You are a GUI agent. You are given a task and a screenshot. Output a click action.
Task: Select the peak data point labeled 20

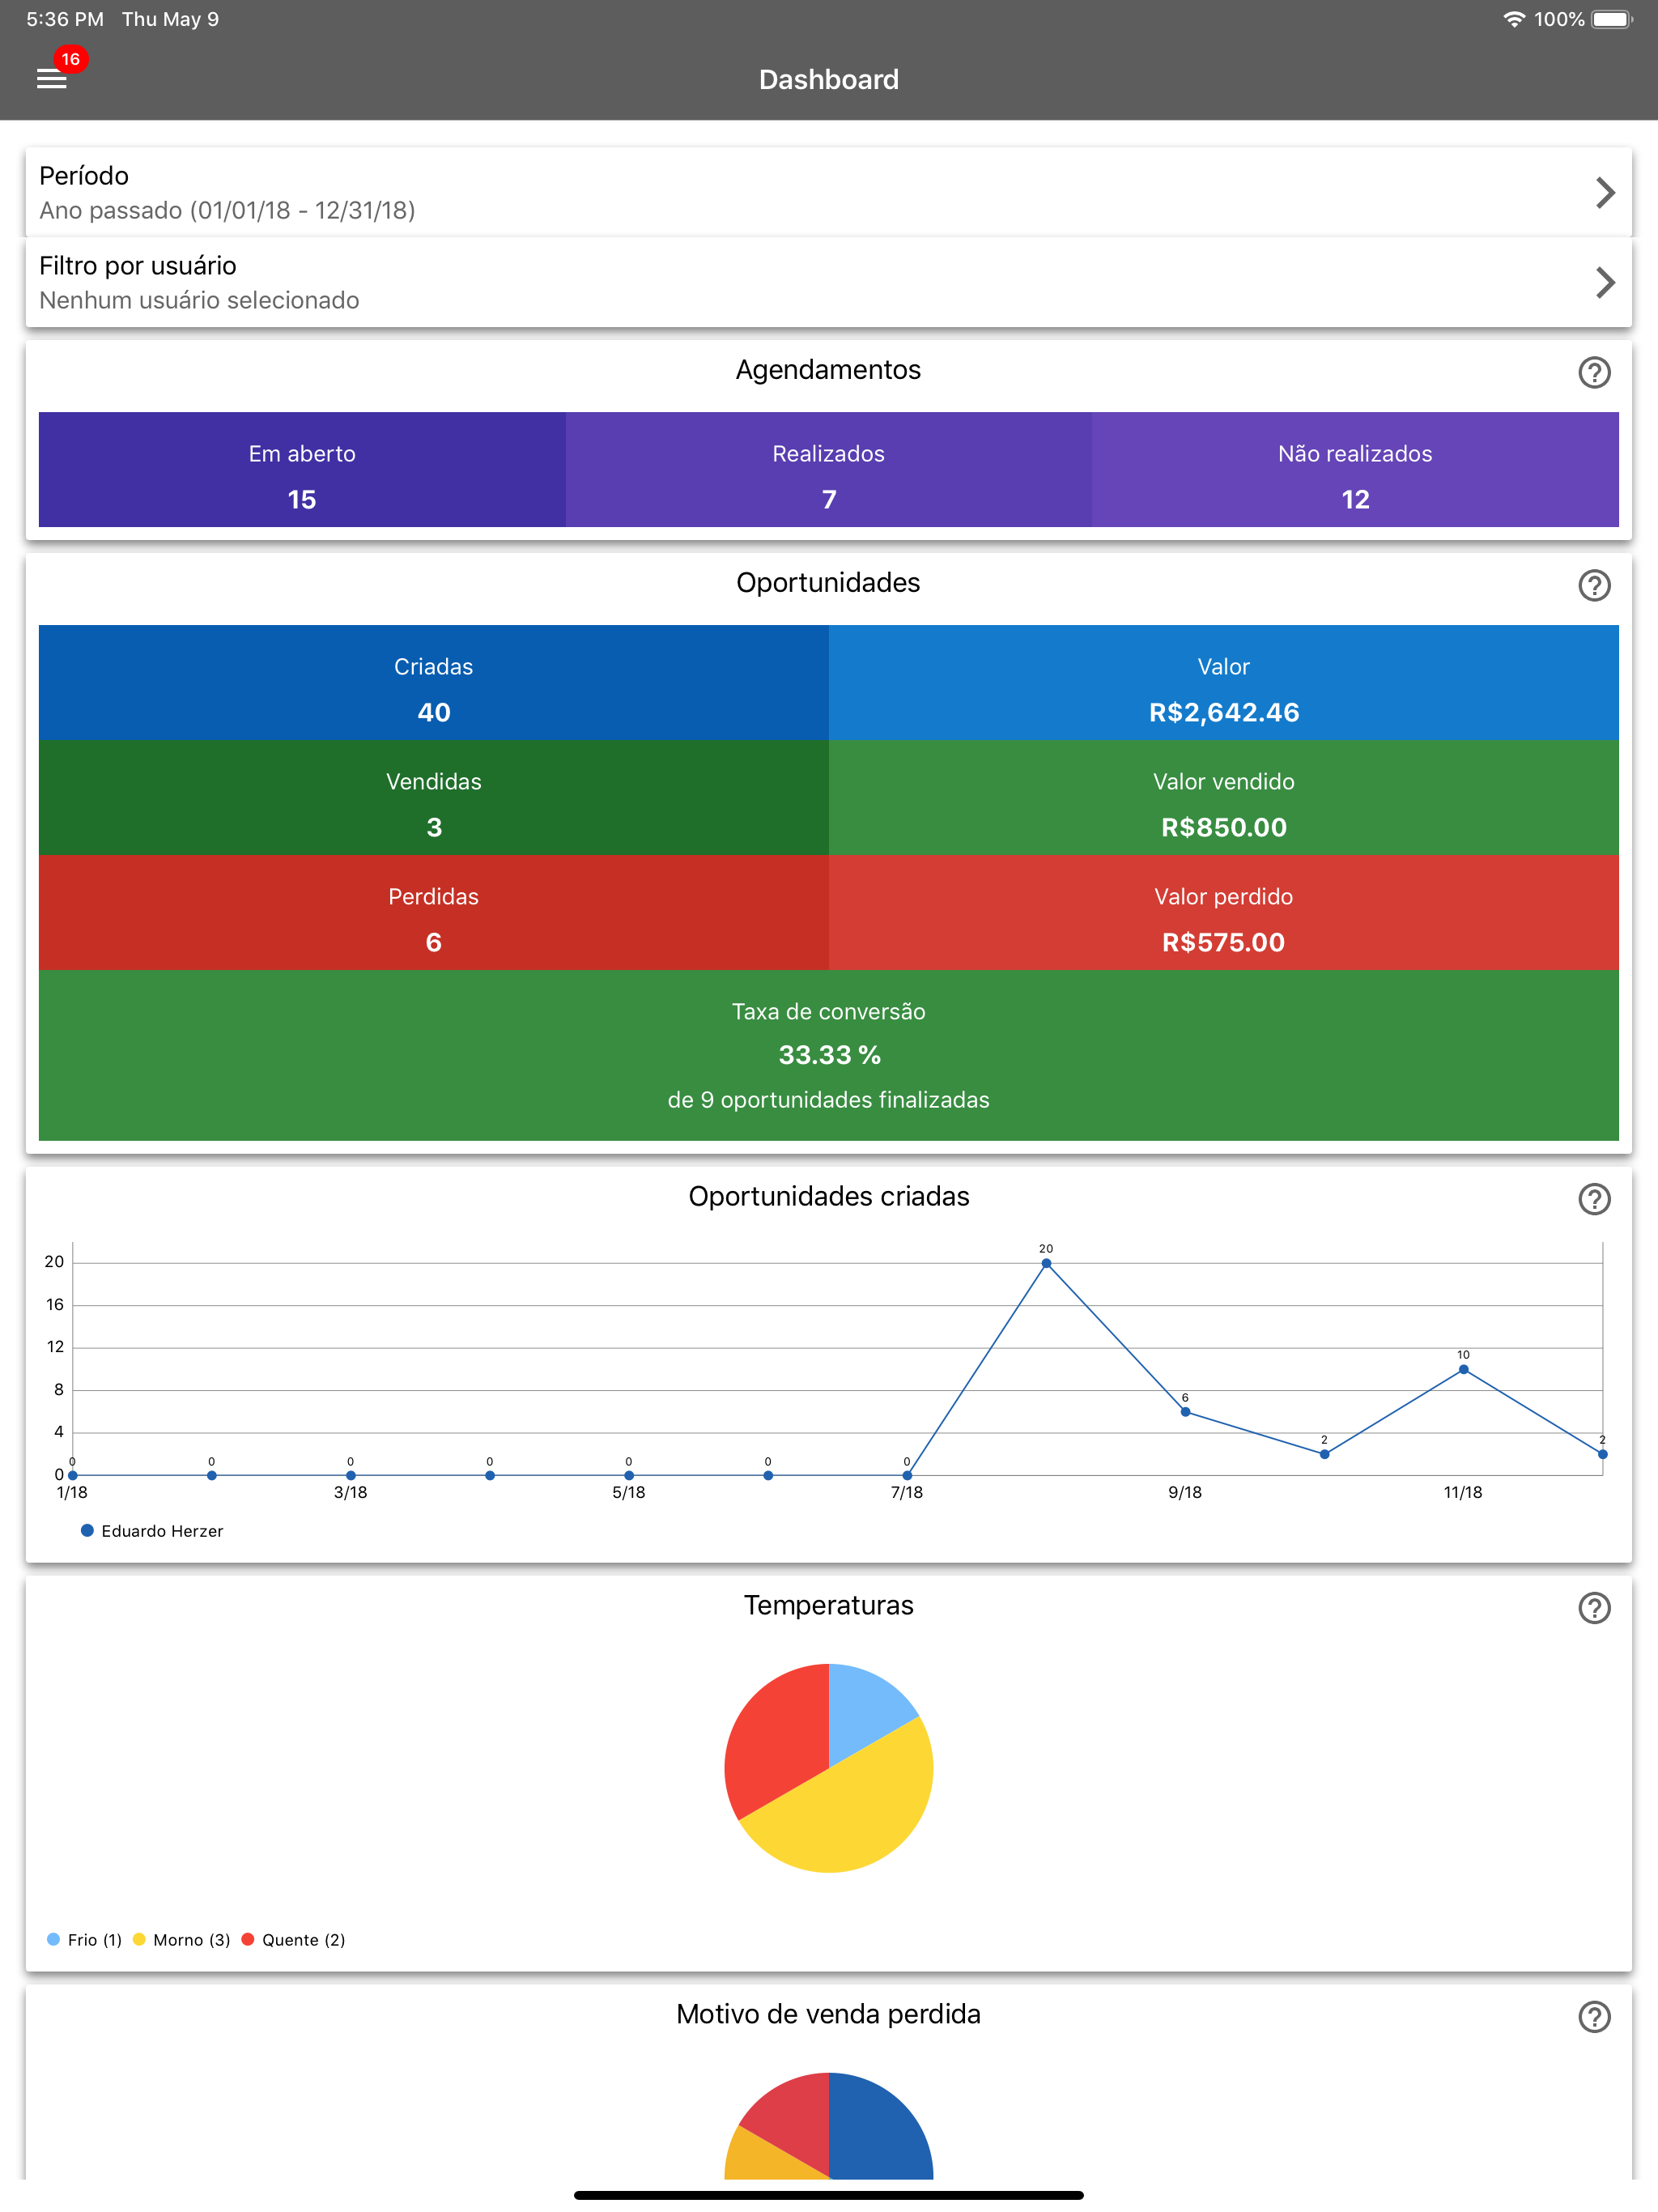click(x=1046, y=1263)
